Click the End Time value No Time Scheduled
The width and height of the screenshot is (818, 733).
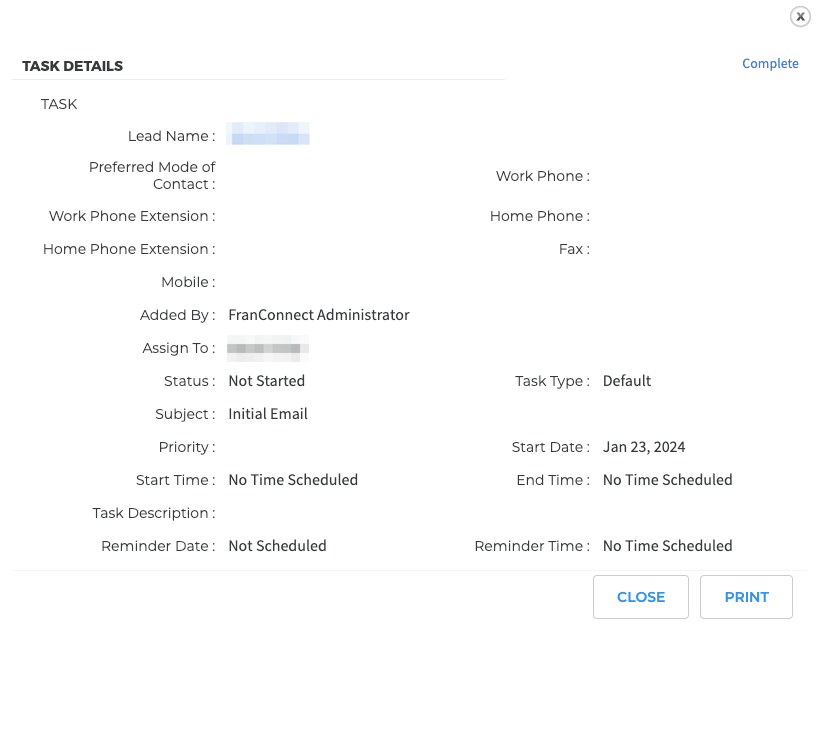(x=667, y=480)
